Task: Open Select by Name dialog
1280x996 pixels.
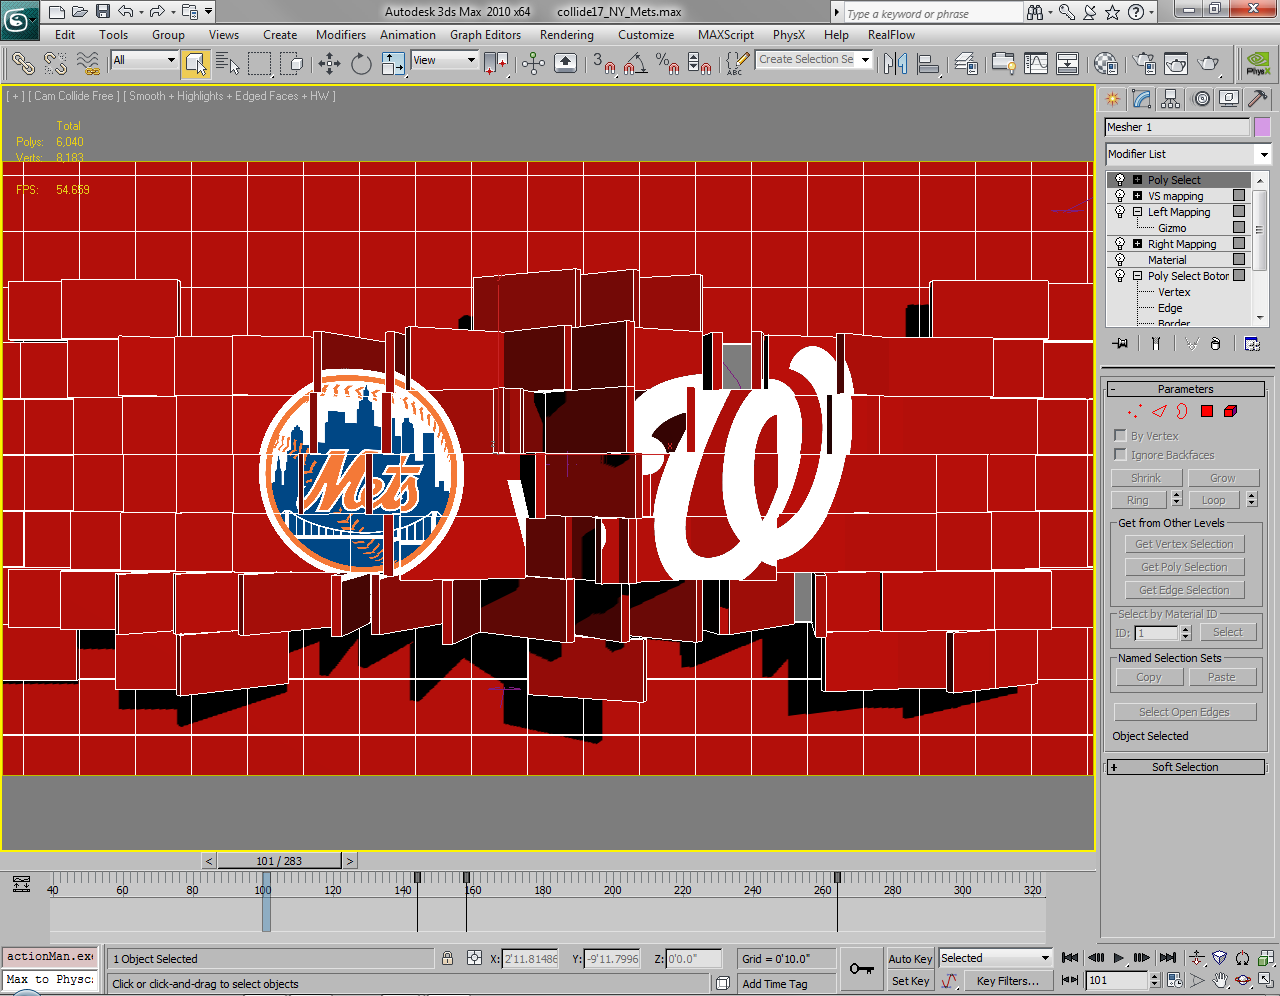Action: 228,63
